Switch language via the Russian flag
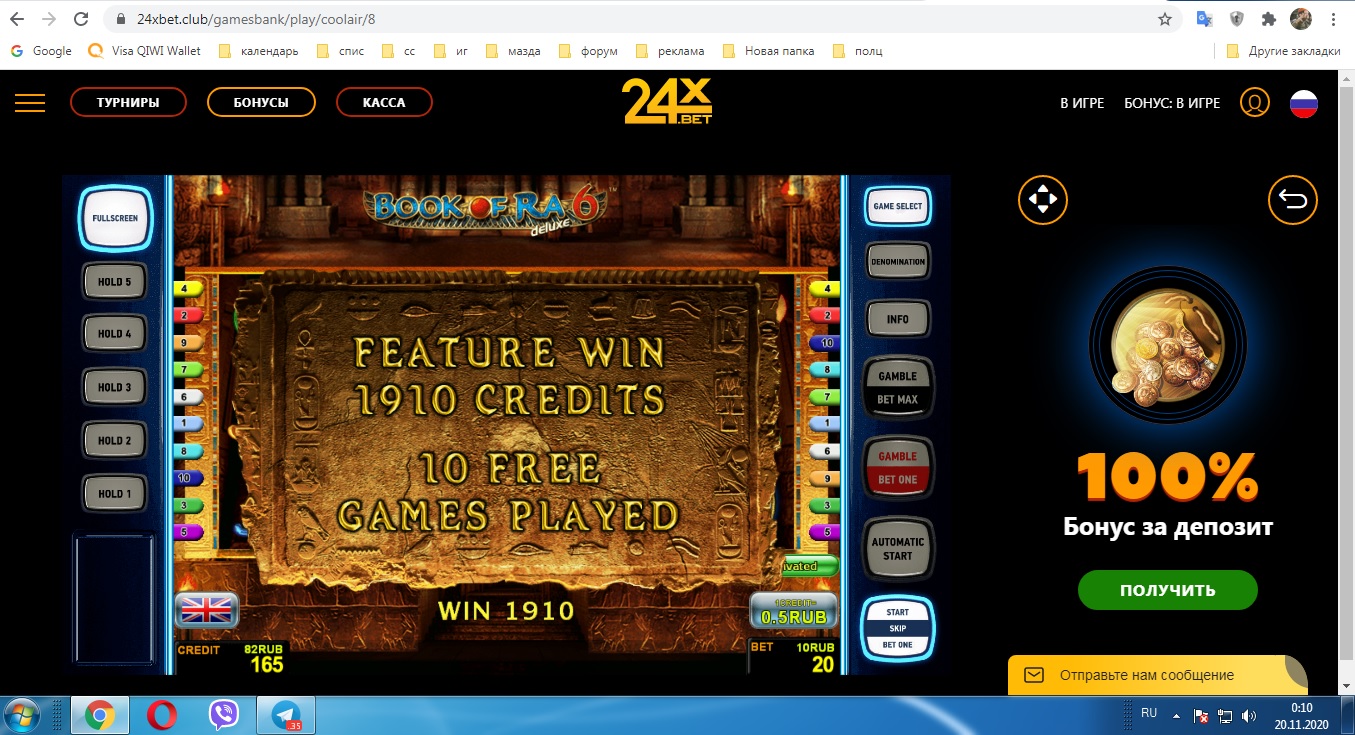 point(1303,103)
